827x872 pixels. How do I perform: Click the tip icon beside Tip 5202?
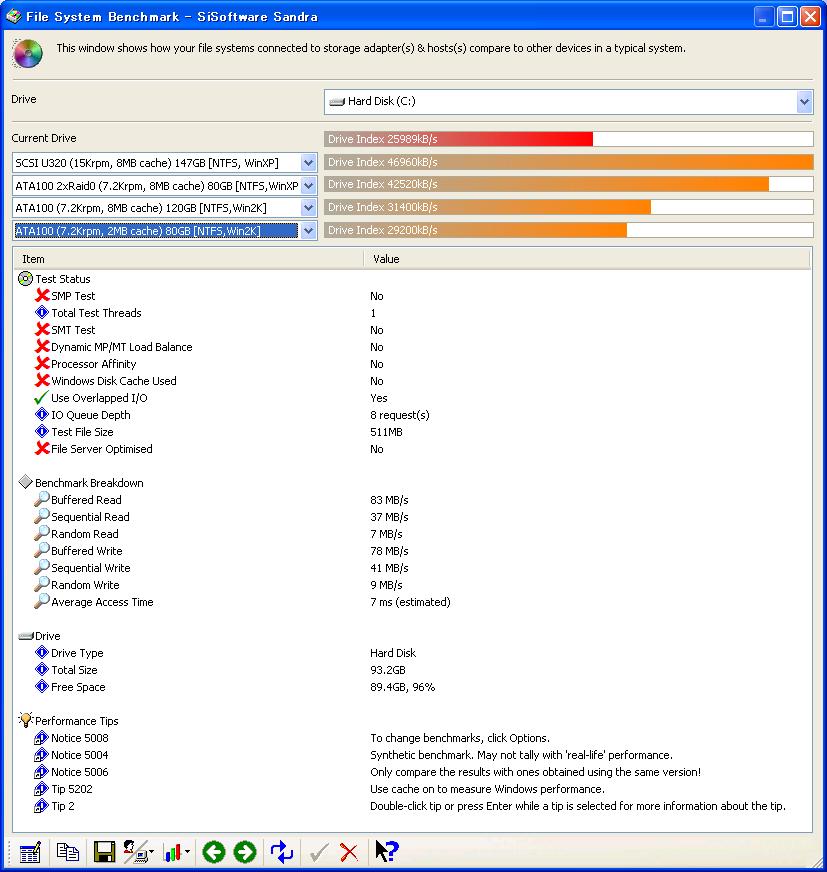click(x=42, y=789)
